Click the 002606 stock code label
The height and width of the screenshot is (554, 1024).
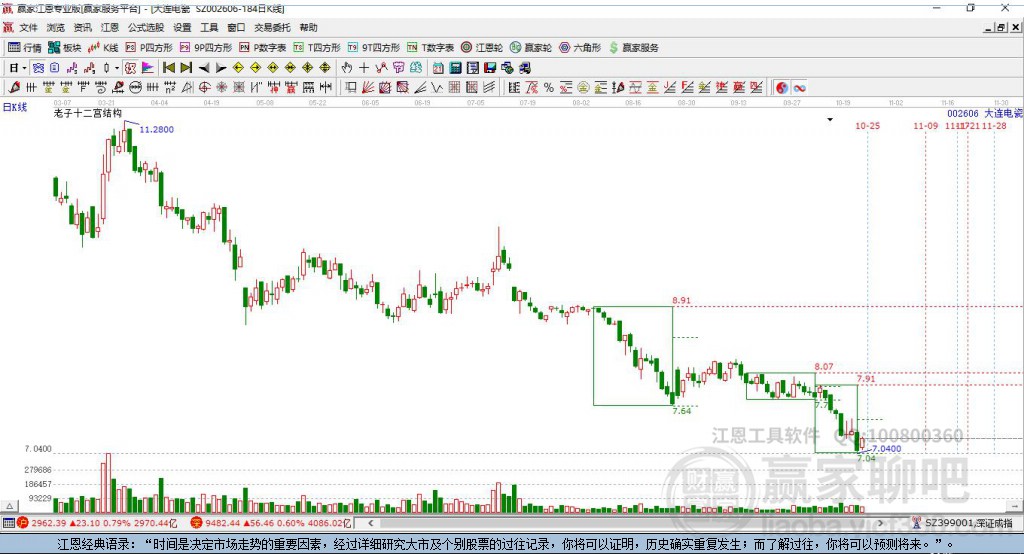tap(963, 113)
